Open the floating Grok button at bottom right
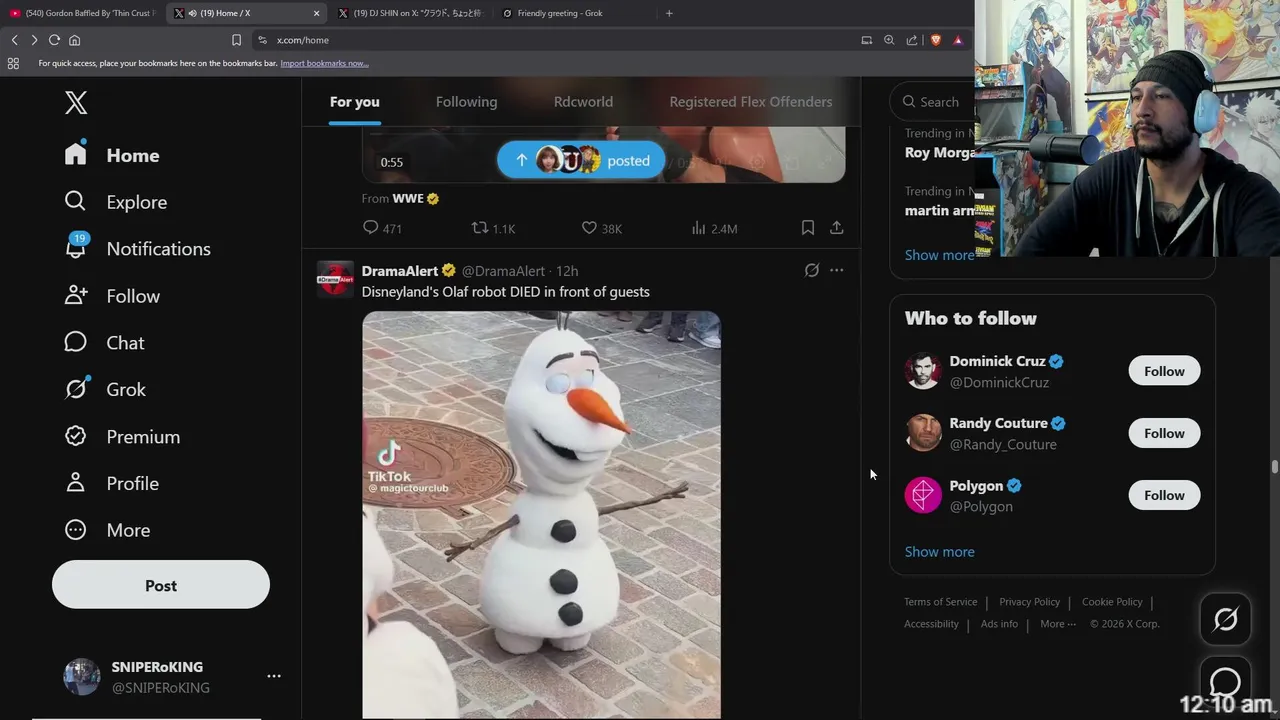The image size is (1280, 720). (x=1225, y=620)
